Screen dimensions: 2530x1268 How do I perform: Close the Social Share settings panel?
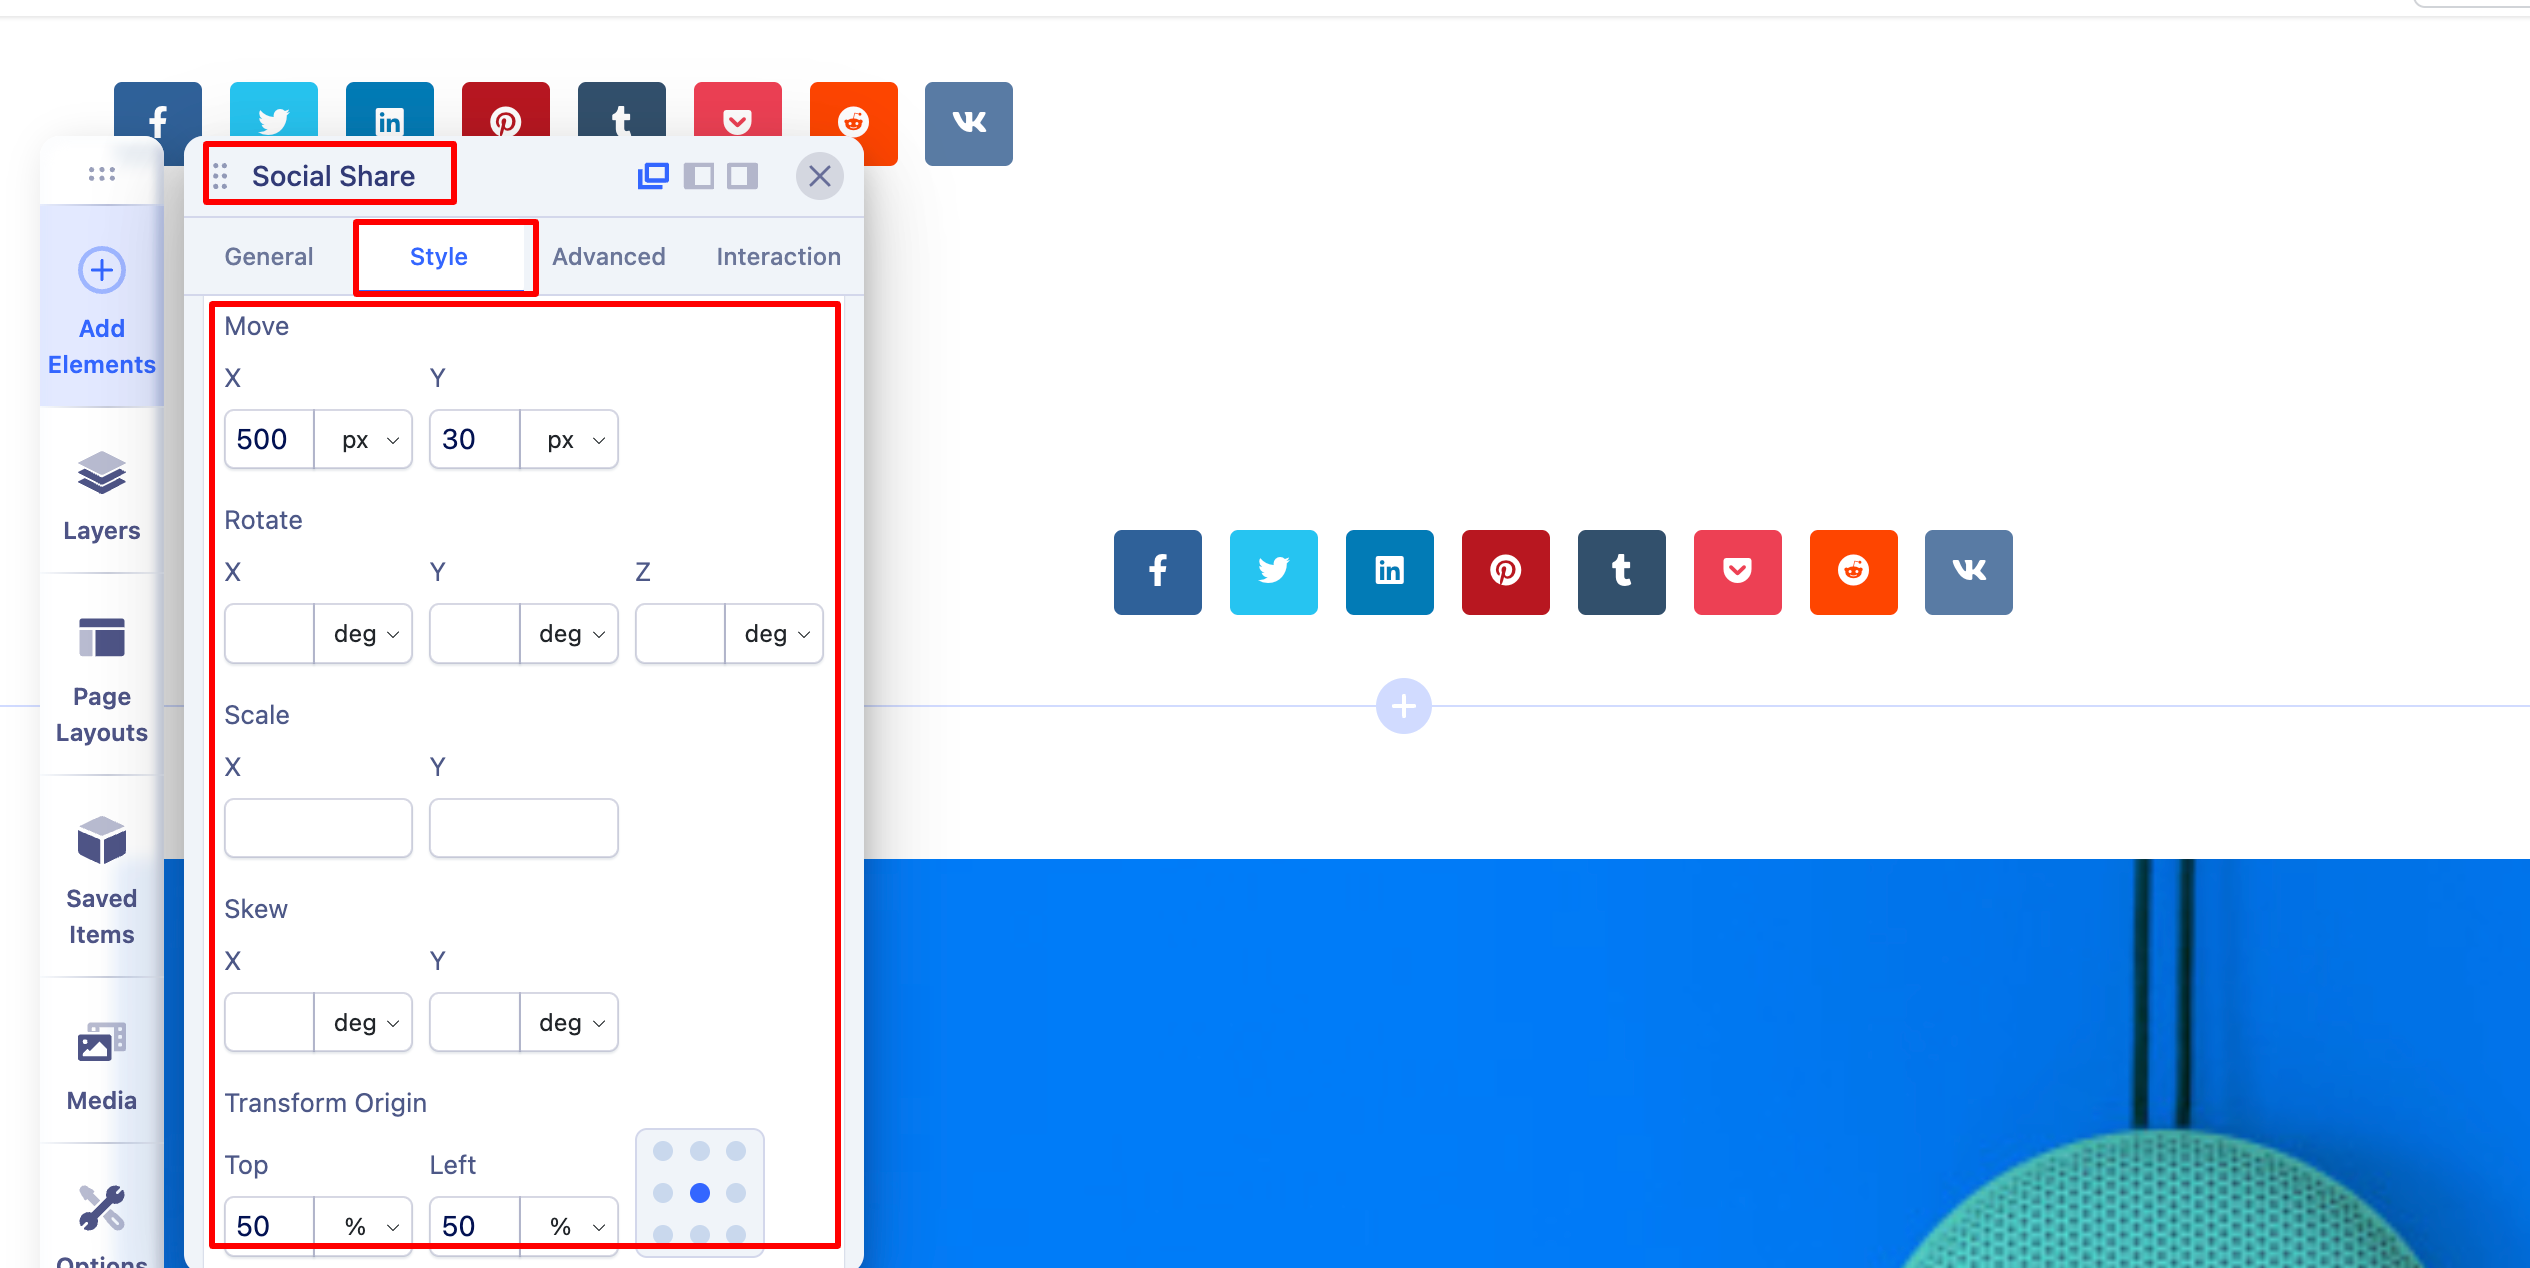tap(820, 176)
